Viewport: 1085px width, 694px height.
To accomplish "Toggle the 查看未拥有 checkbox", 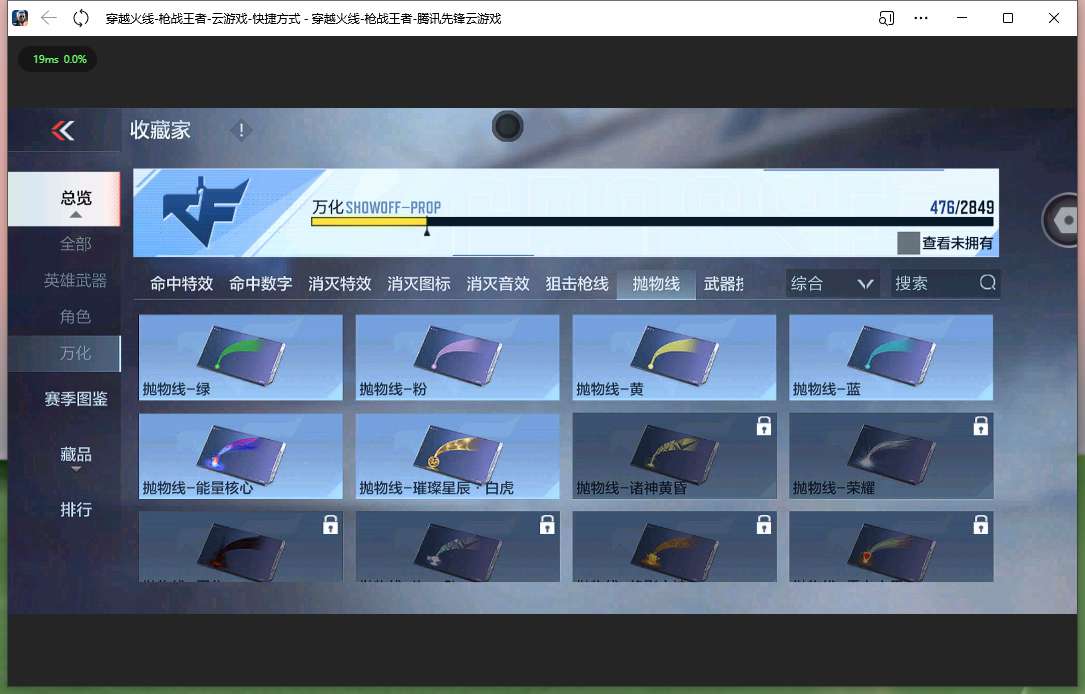I will pyautogui.click(x=908, y=243).
